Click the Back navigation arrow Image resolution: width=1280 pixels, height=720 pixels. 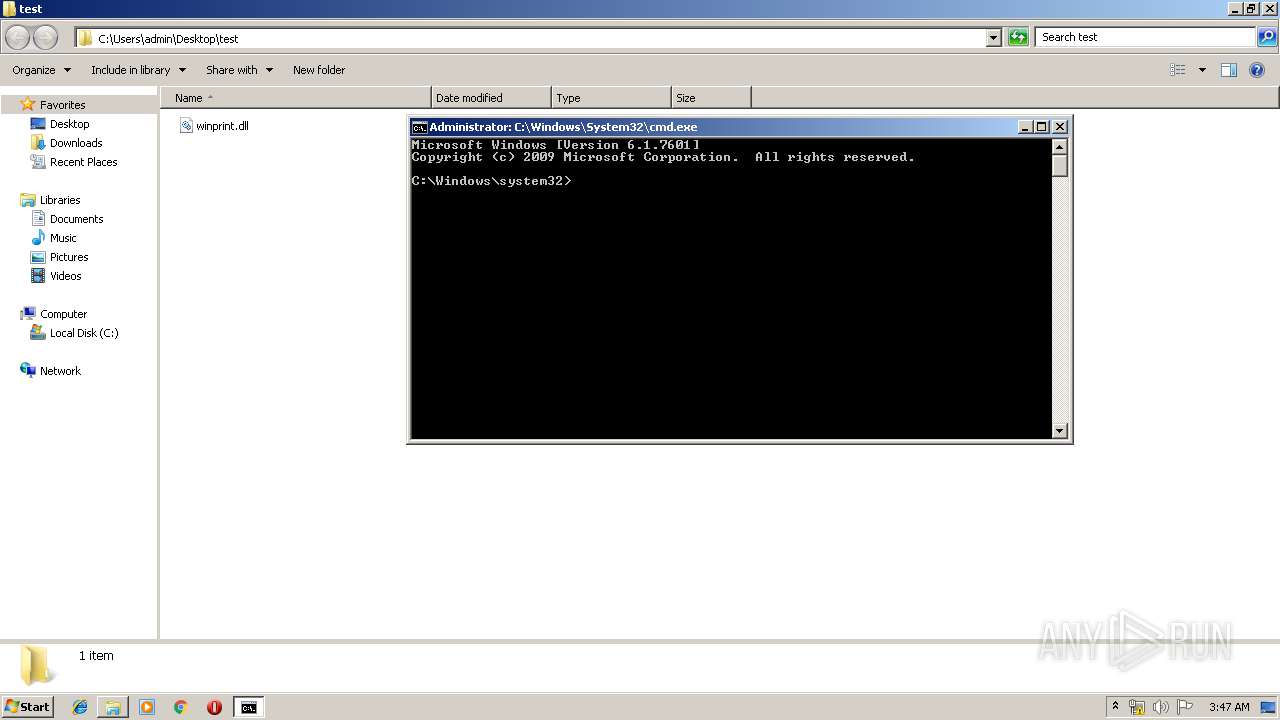pyautogui.click(x=18, y=37)
